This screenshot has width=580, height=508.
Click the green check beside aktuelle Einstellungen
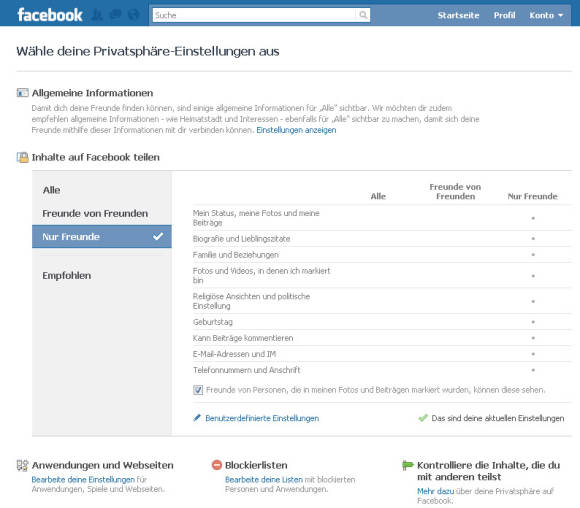pos(422,418)
